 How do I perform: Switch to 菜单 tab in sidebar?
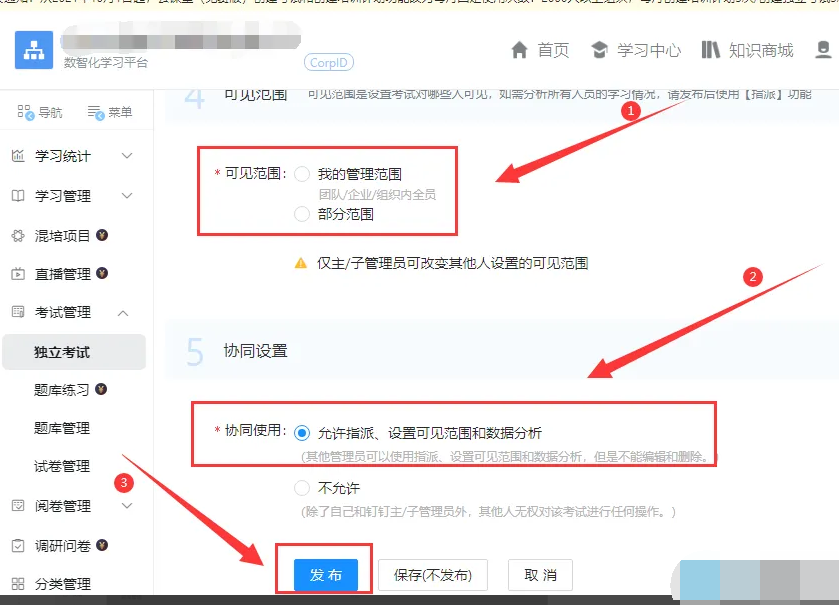point(110,112)
